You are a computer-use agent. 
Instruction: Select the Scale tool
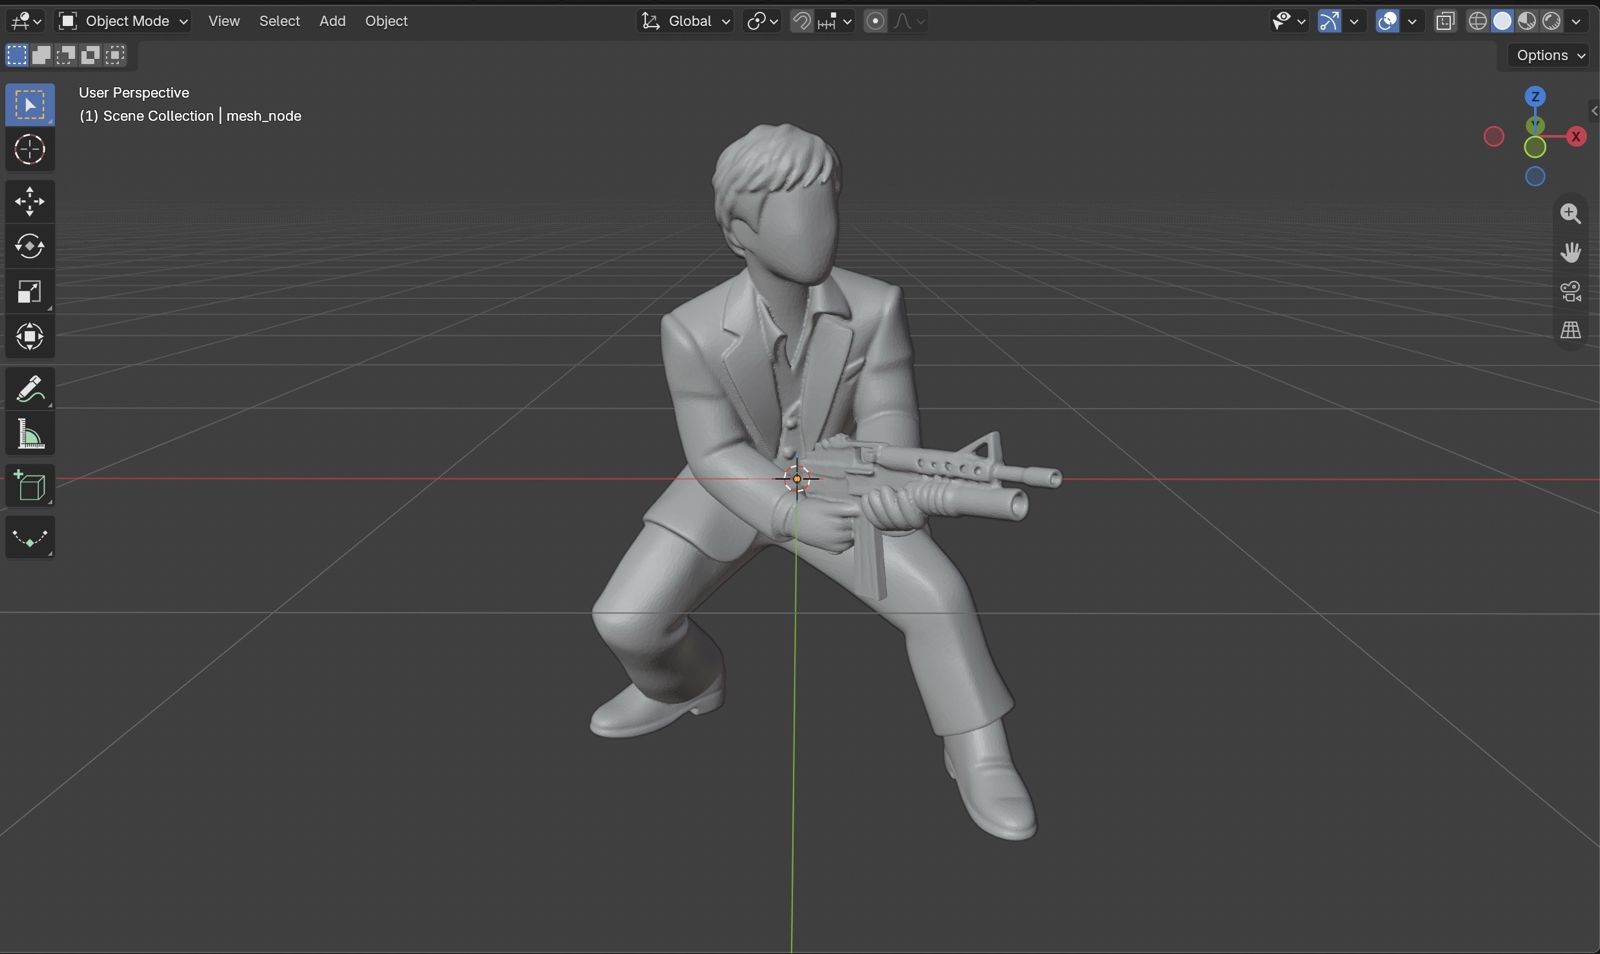tap(30, 292)
